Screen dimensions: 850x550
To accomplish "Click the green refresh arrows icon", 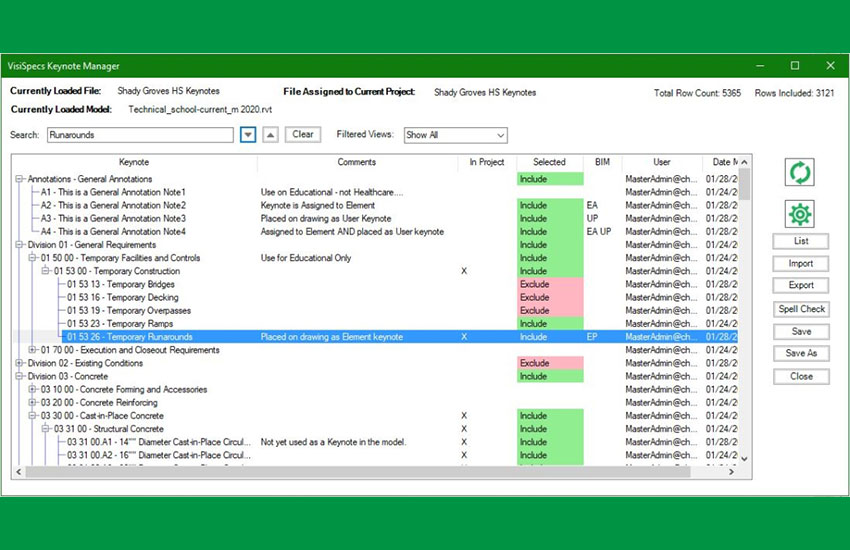I will (800, 172).
